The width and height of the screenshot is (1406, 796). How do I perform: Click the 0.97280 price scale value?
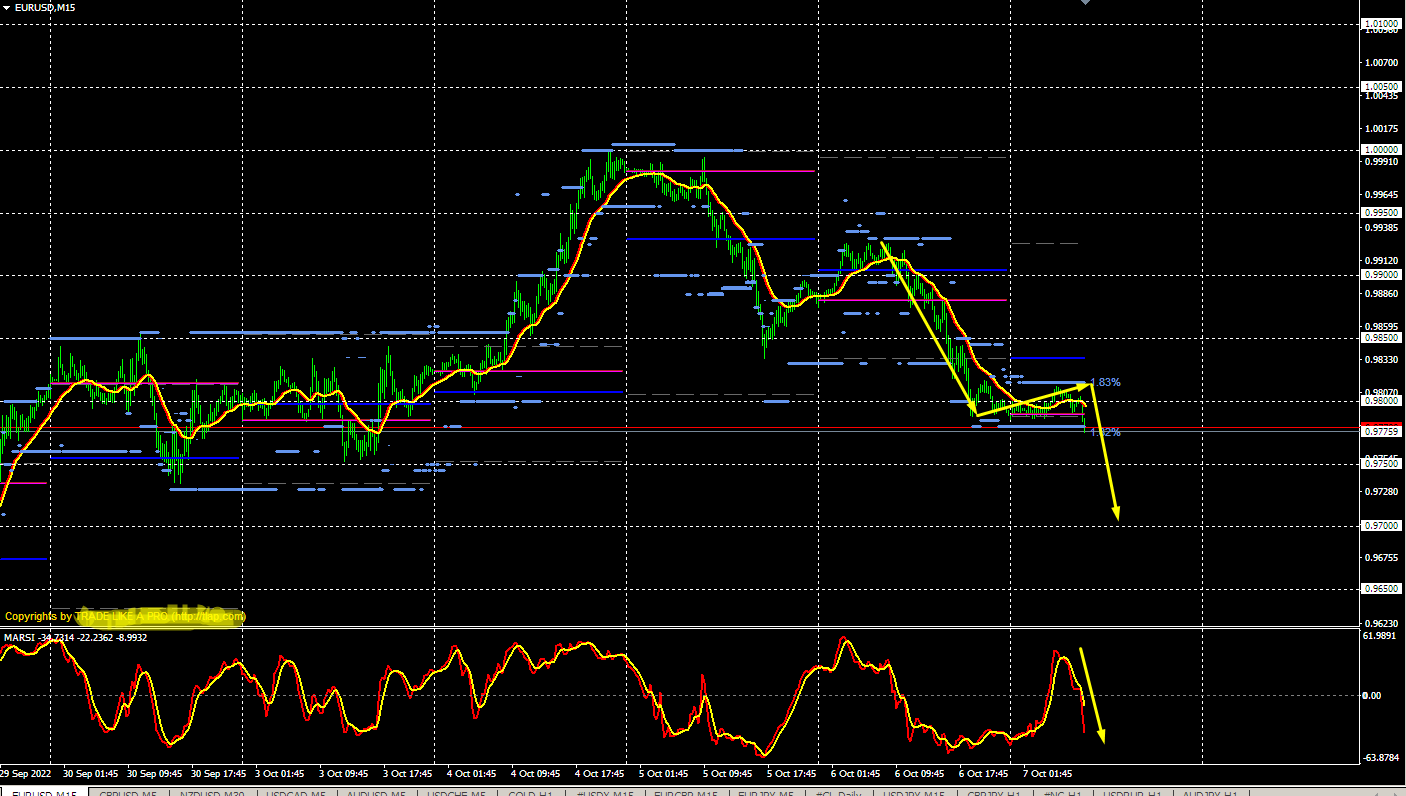tap(1381, 492)
